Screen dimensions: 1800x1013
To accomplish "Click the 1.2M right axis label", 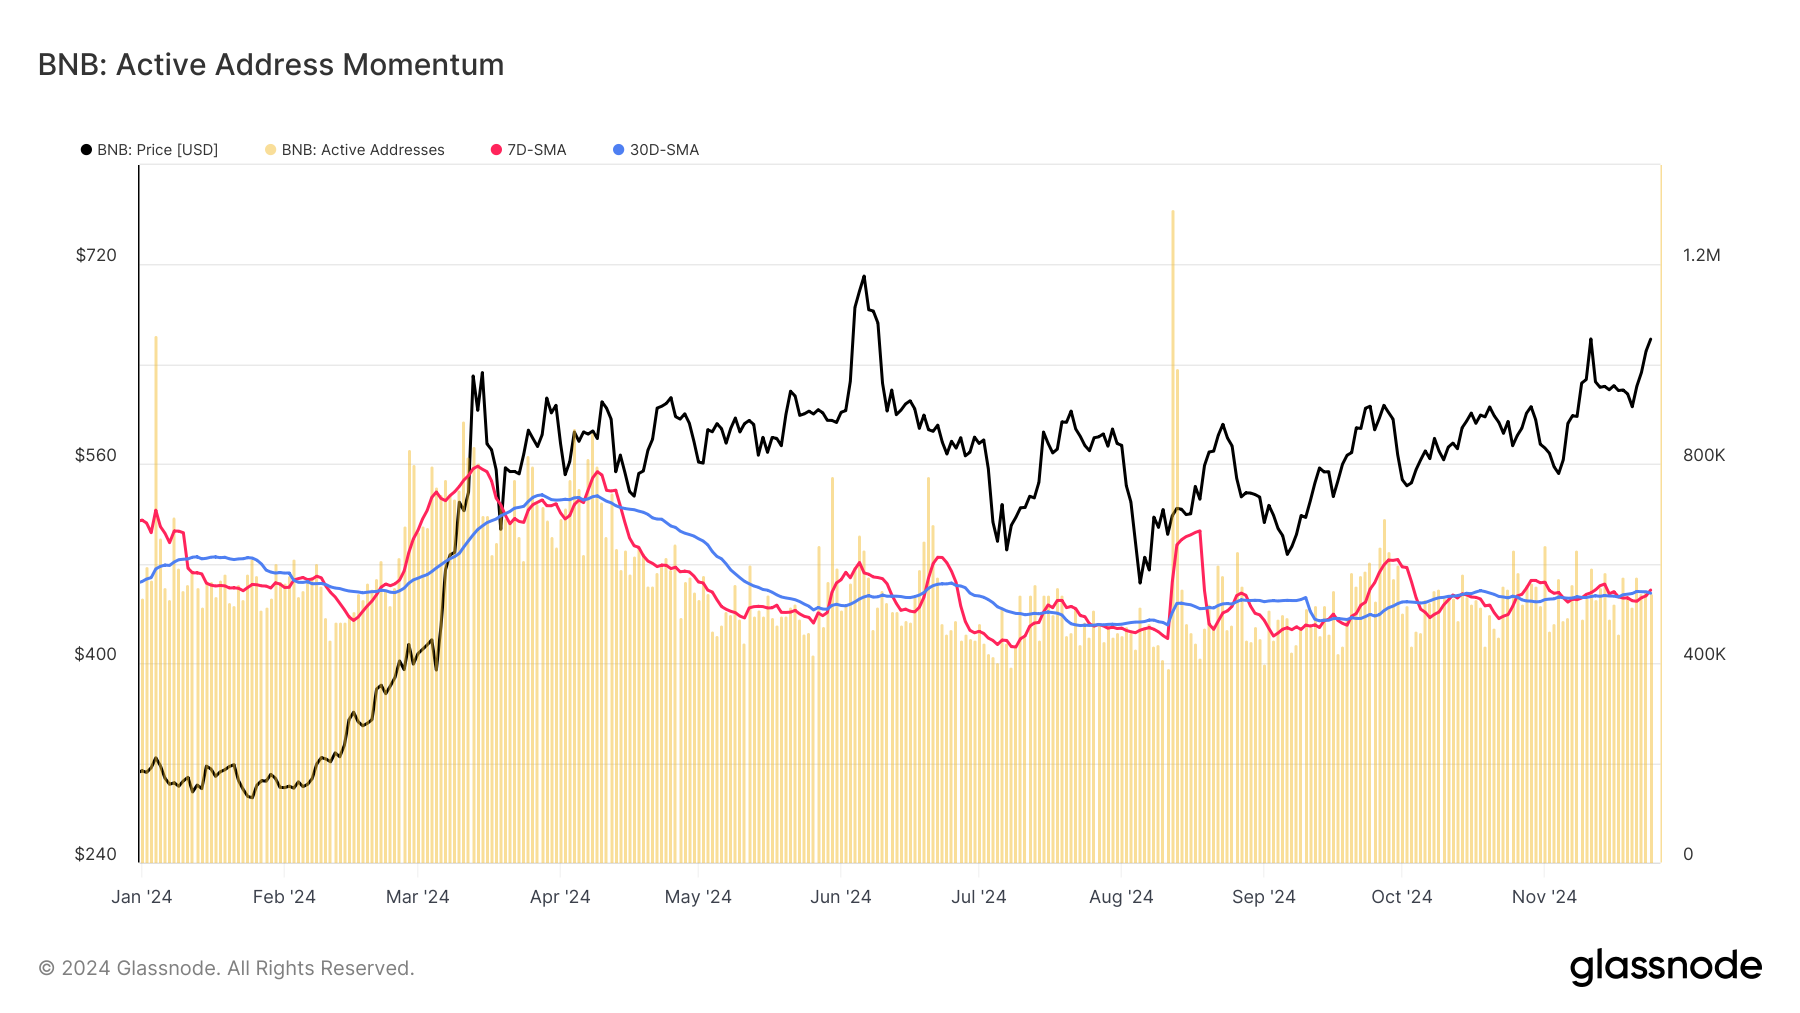I will (x=1701, y=255).
